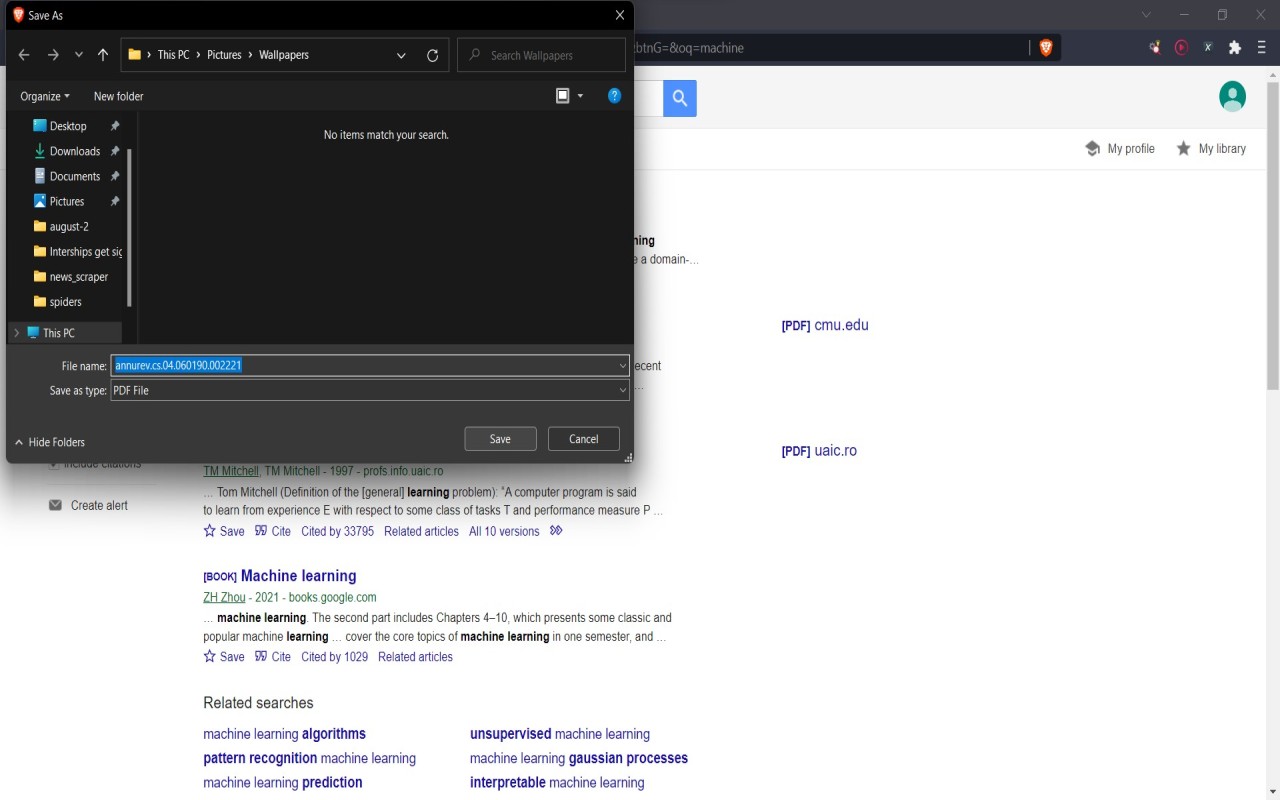Open the news_scraper folder
Screen dimensions: 1280x800
[x=78, y=277]
